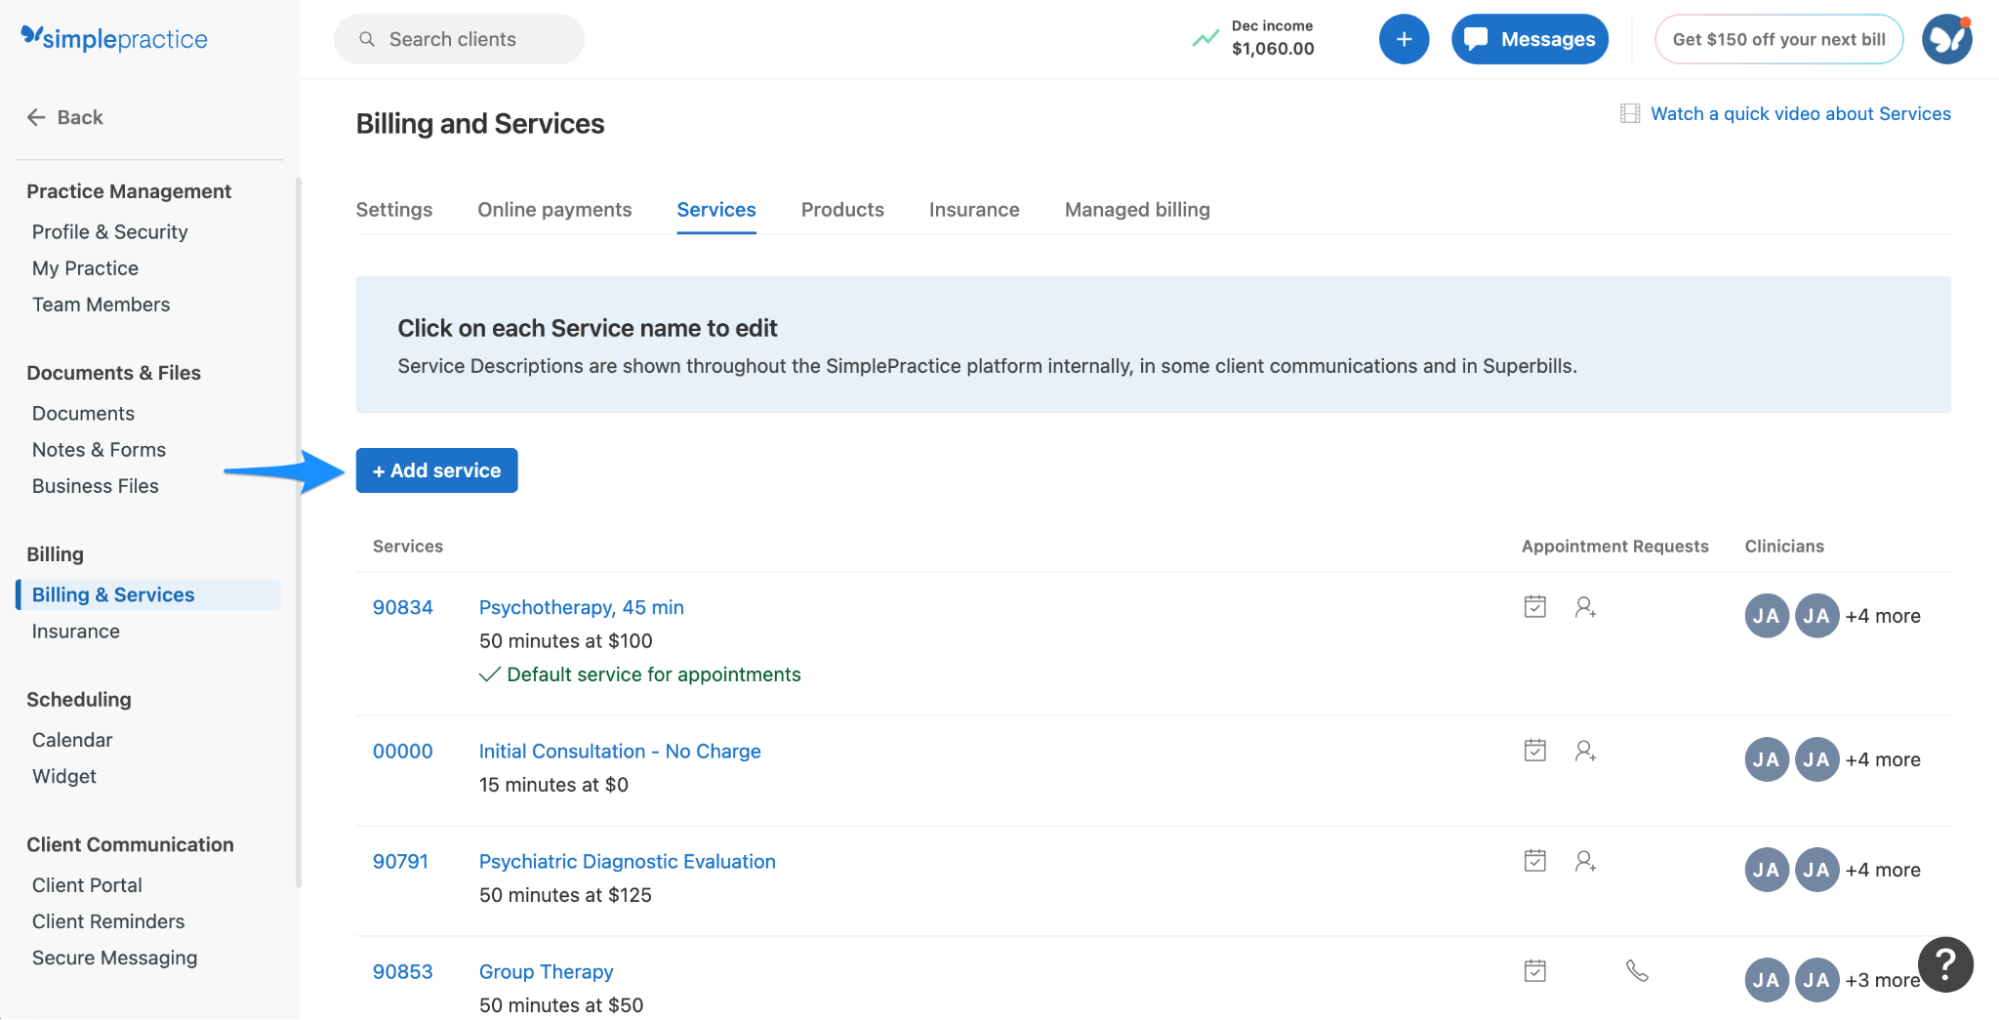Click the add-person icon for Psychiatric Diagnostic Evaluation

click(x=1586, y=860)
